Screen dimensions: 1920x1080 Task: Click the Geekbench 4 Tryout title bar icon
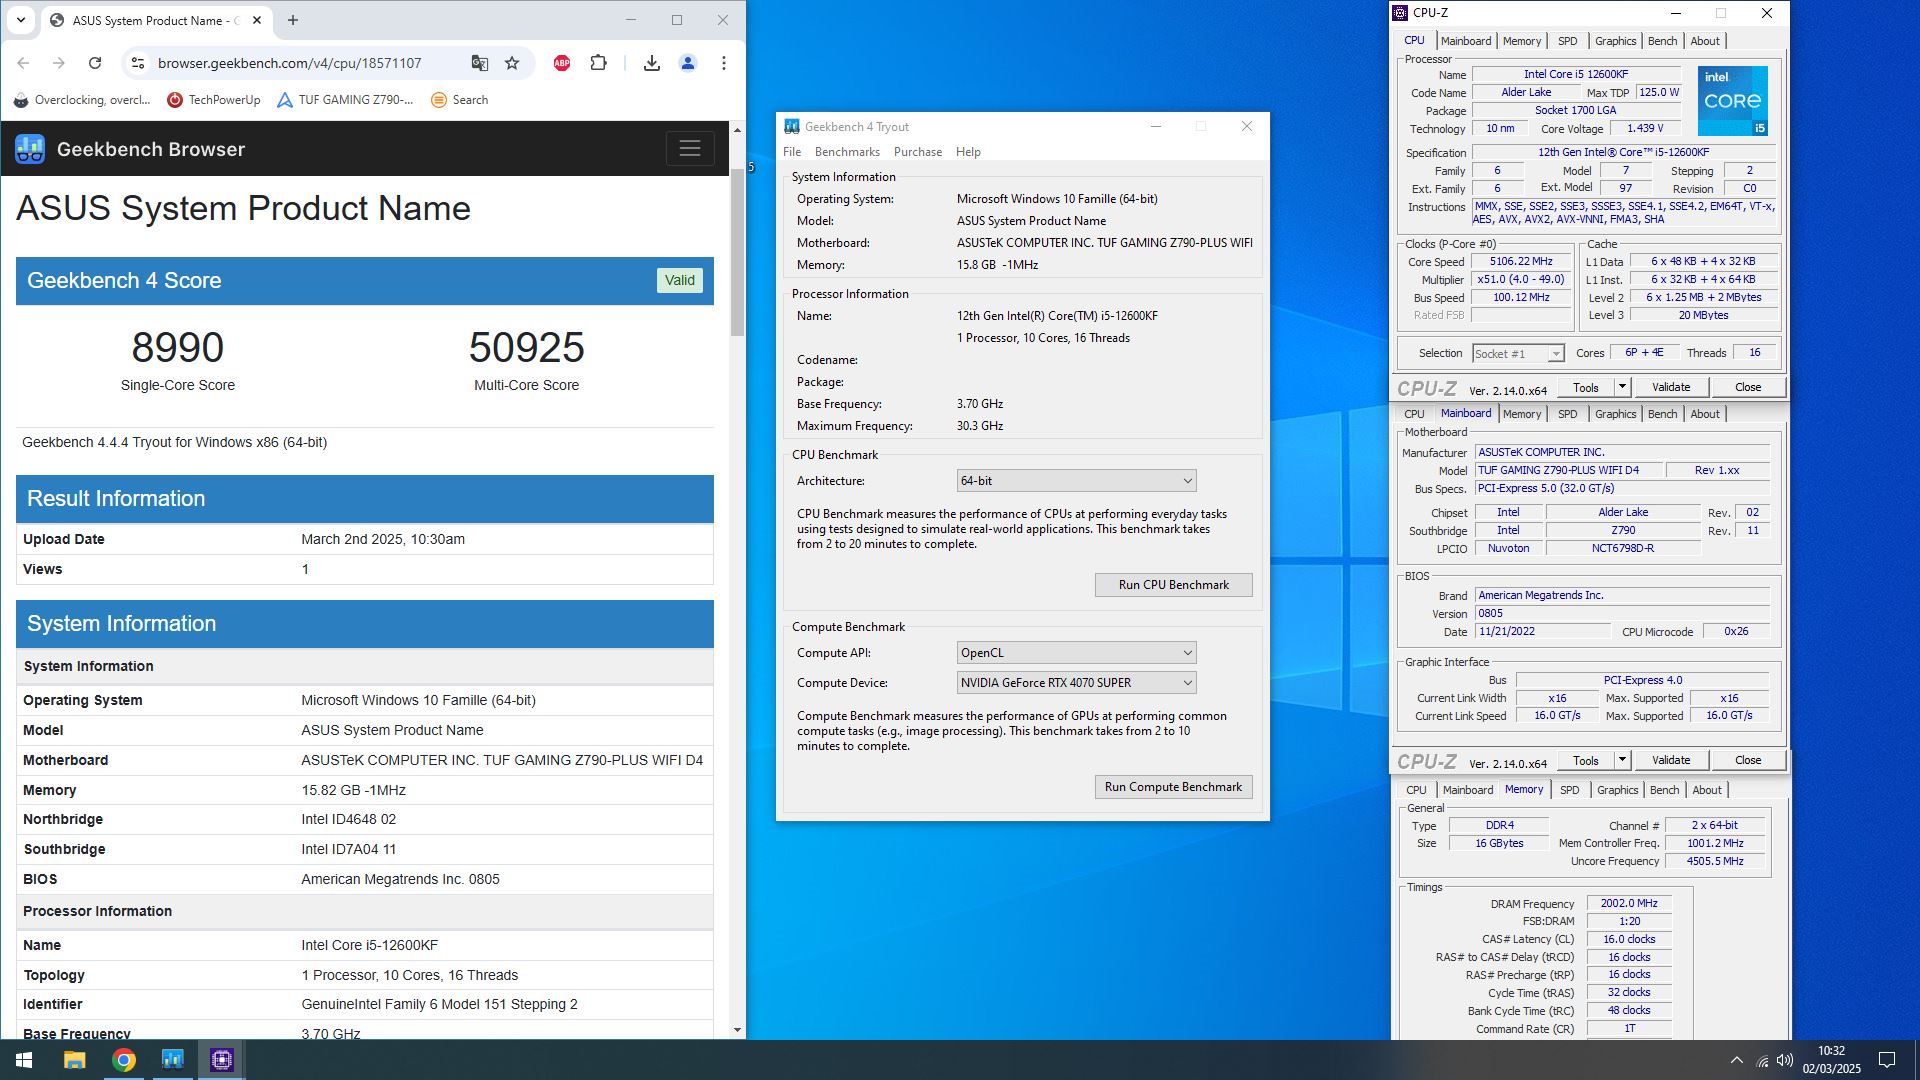point(792,127)
